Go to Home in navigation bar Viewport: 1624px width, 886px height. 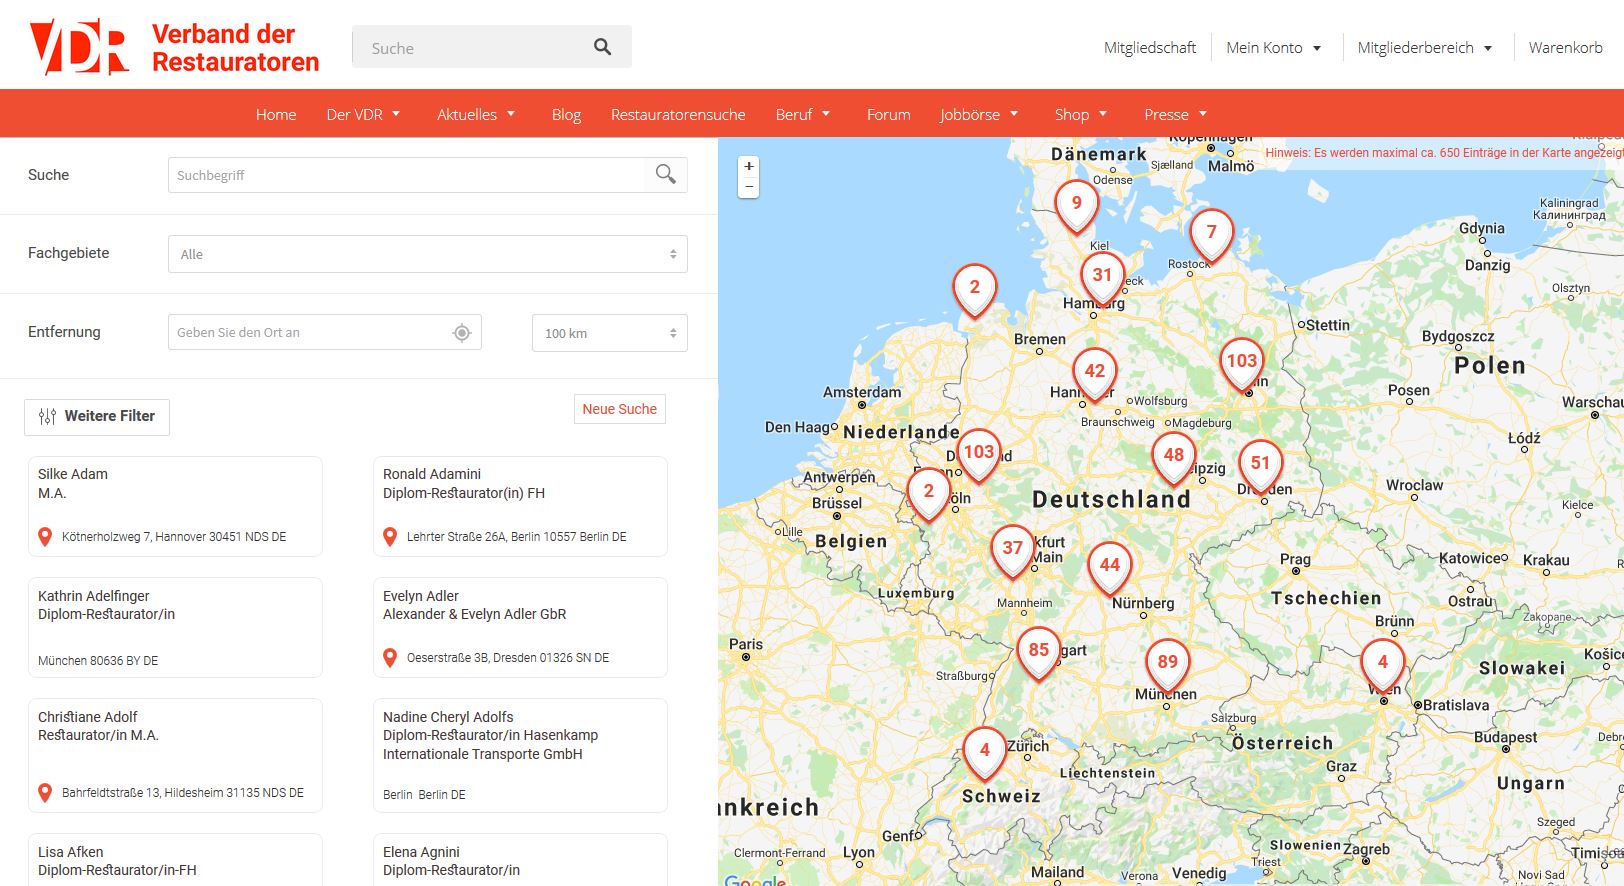click(x=276, y=114)
